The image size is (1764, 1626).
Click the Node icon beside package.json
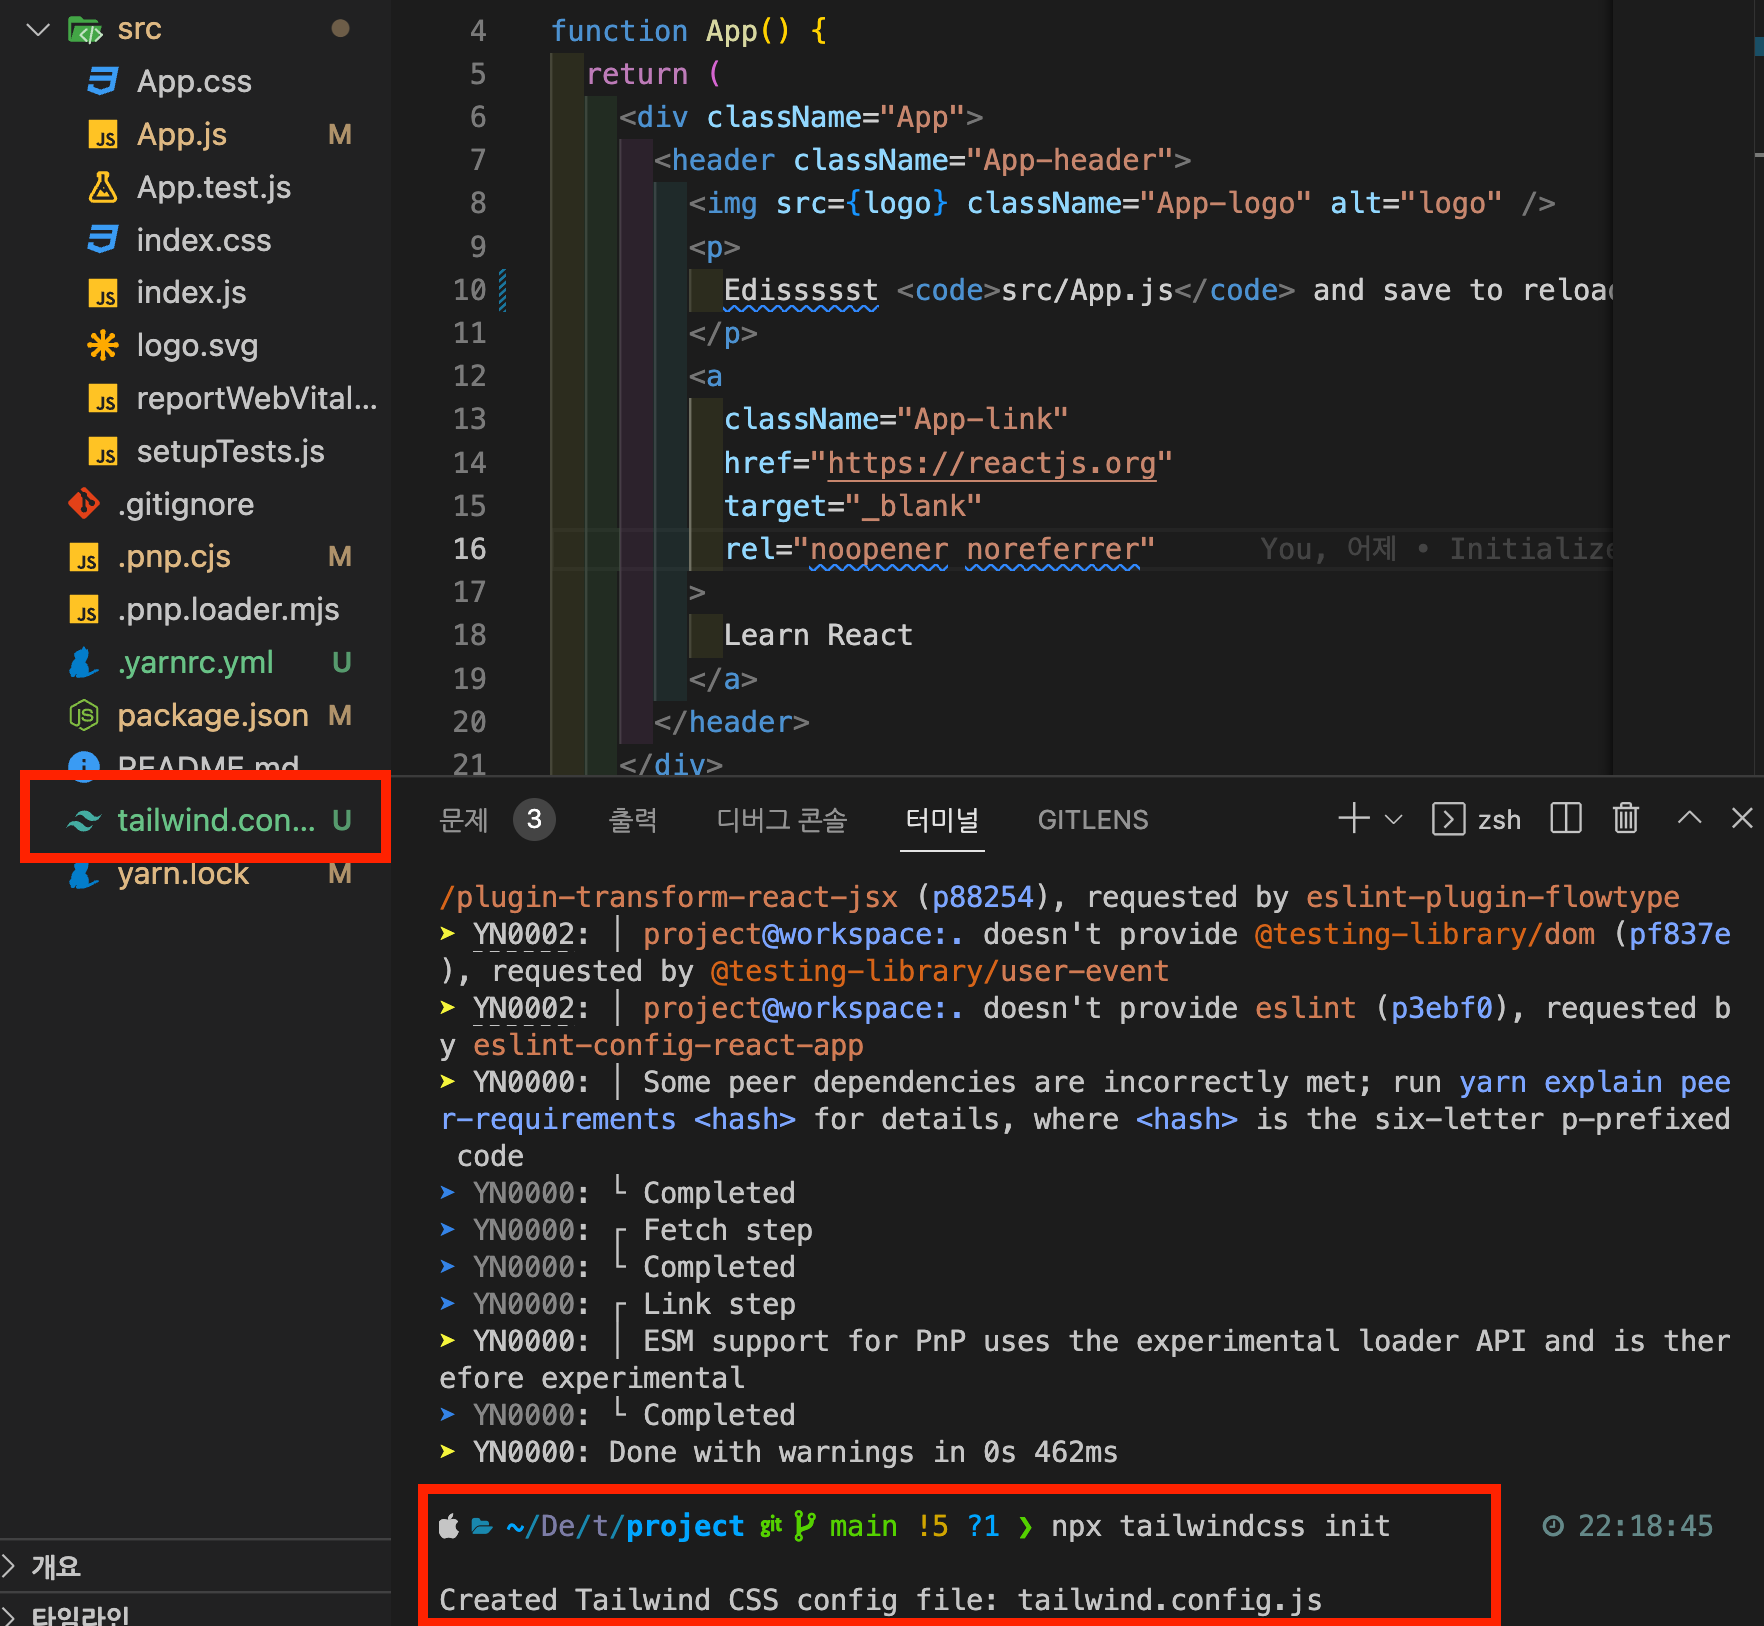tap(84, 715)
